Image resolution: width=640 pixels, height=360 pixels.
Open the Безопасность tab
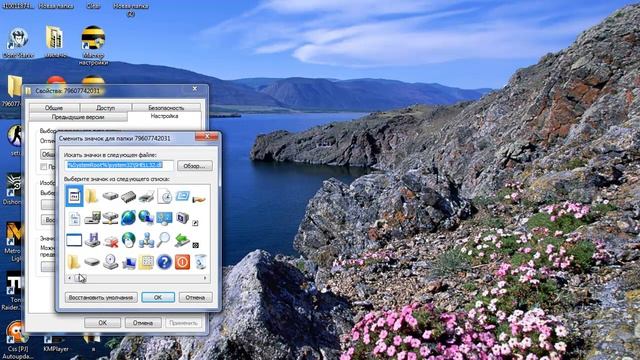click(x=166, y=108)
